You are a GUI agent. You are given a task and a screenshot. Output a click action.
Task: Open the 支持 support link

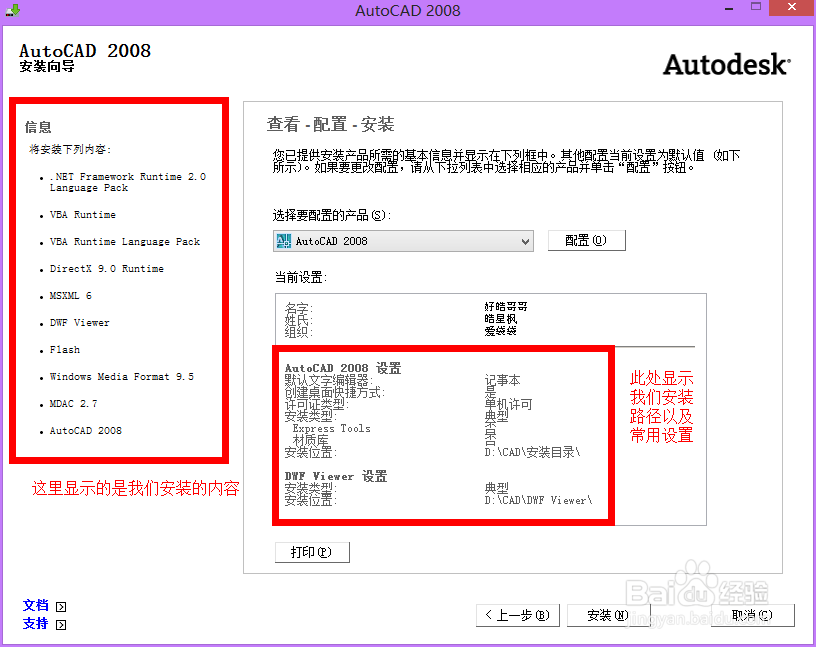pyautogui.click(x=35, y=624)
